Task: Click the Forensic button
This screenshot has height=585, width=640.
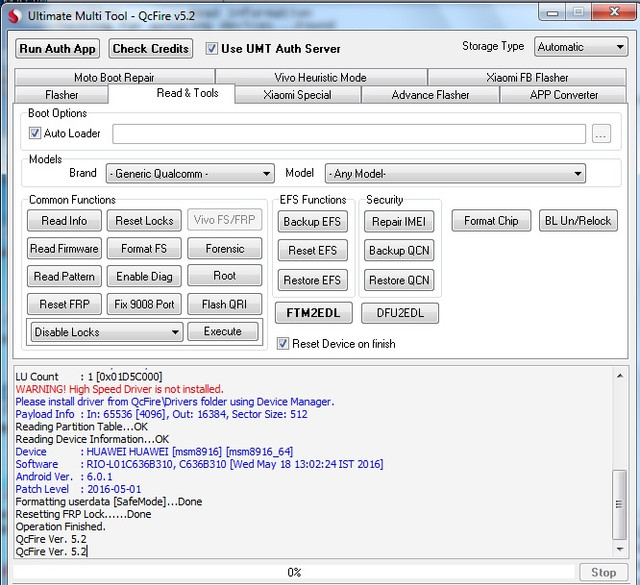Action: click(224, 249)
